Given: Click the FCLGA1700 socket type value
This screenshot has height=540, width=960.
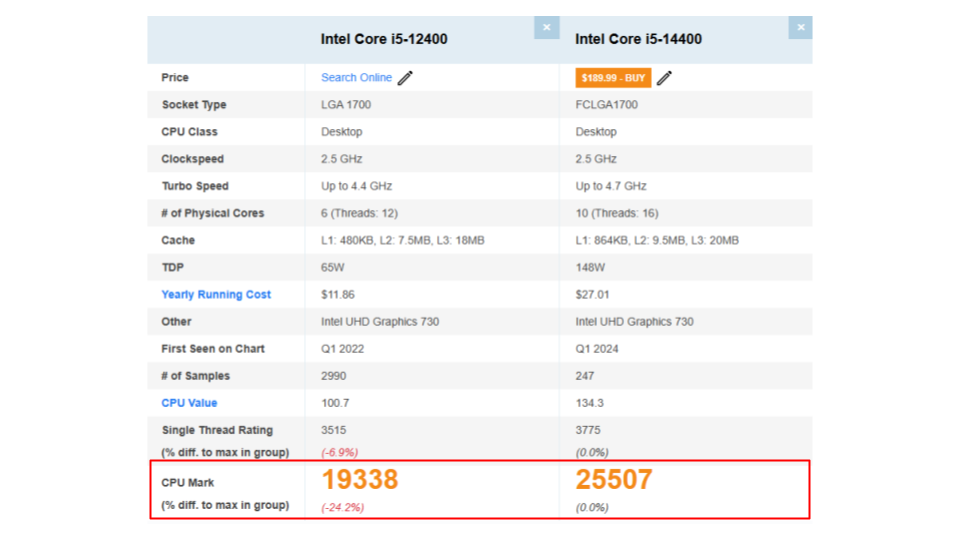Looking at the screenshot, I should click(x=606, y=105).
